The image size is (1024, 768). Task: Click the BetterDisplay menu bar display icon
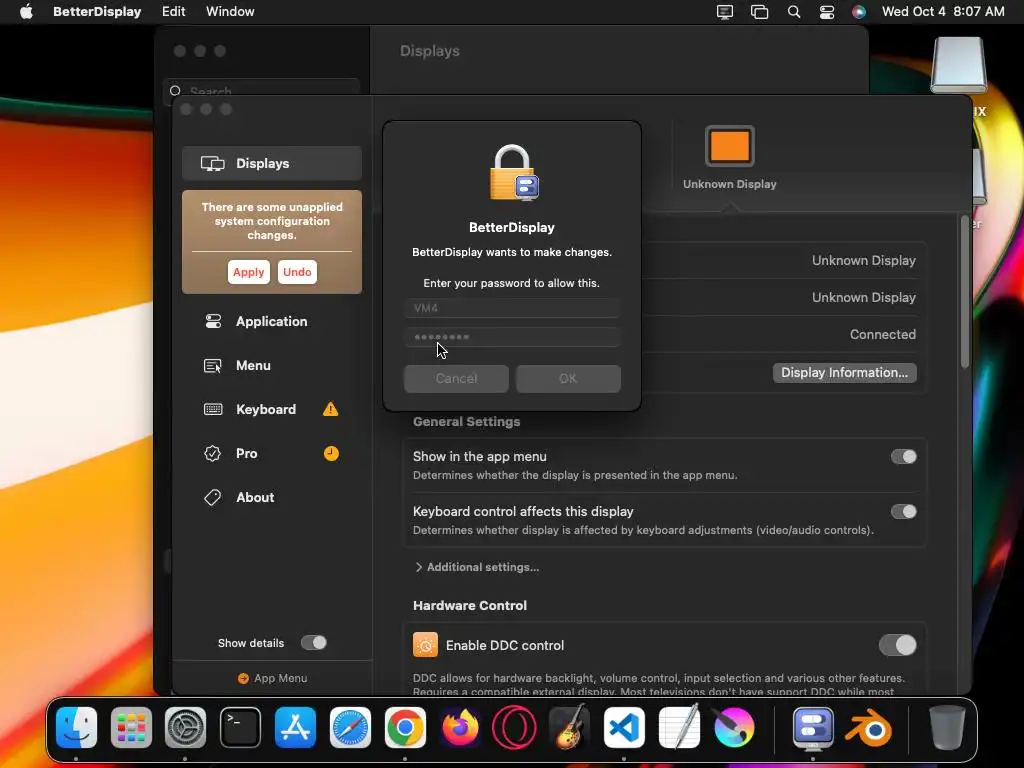tap(725, 12)
